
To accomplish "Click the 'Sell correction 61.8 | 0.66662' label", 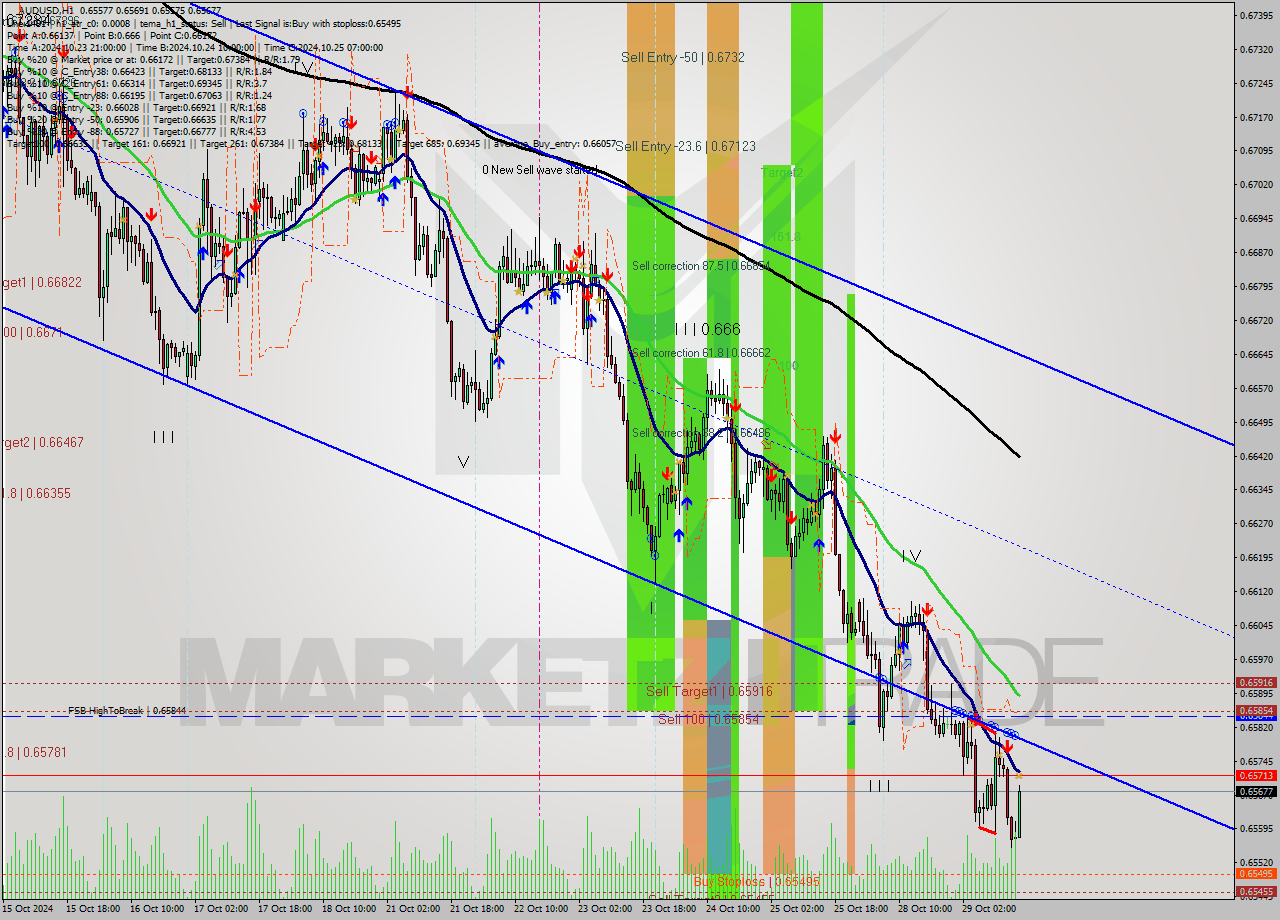I will point(700,353).
